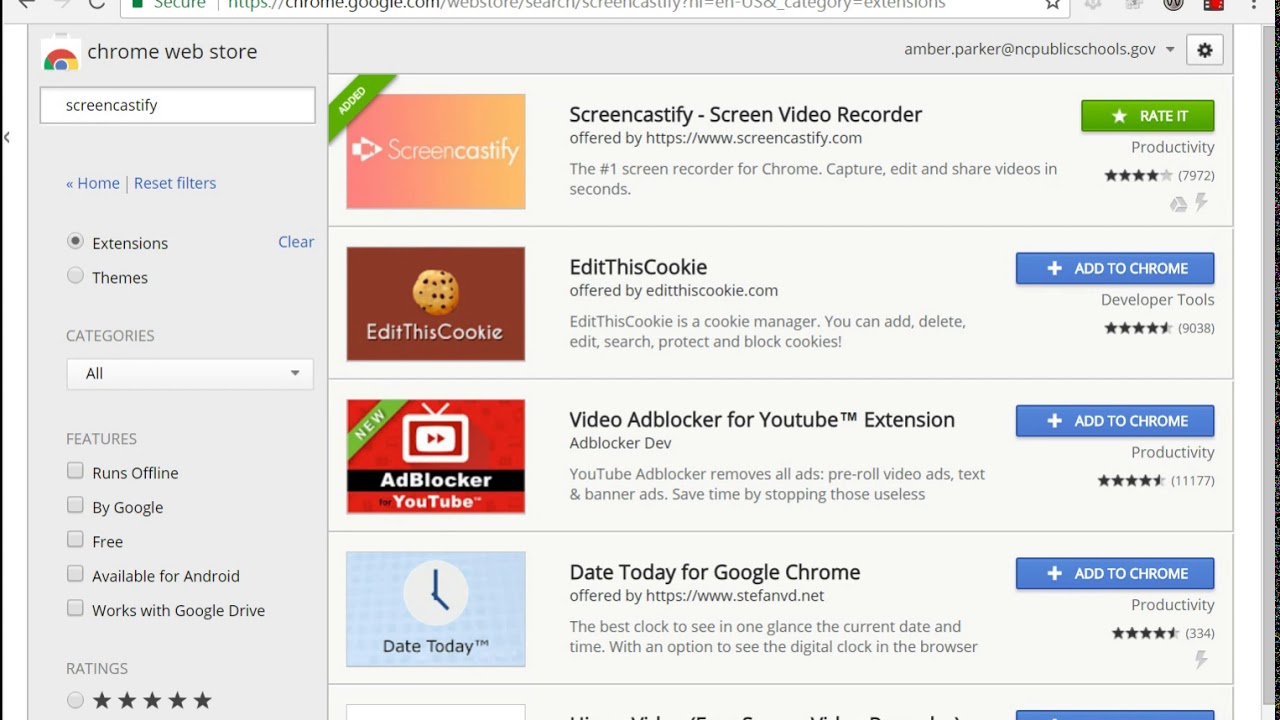The image size is (1280, 720).
Task: Click 'EditThisCookie is a cookie manager' description
Action: coord(767,331)
